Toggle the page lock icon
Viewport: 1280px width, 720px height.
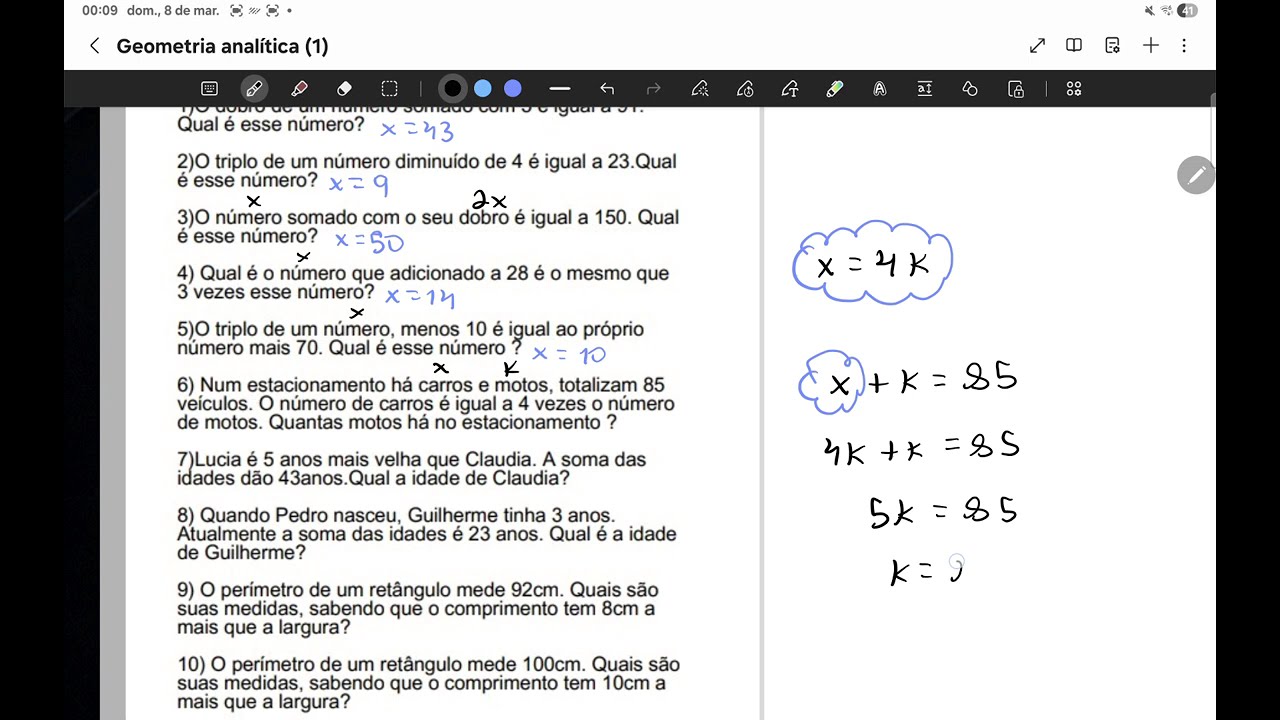pyautogui.click(x=1016, y=89)
